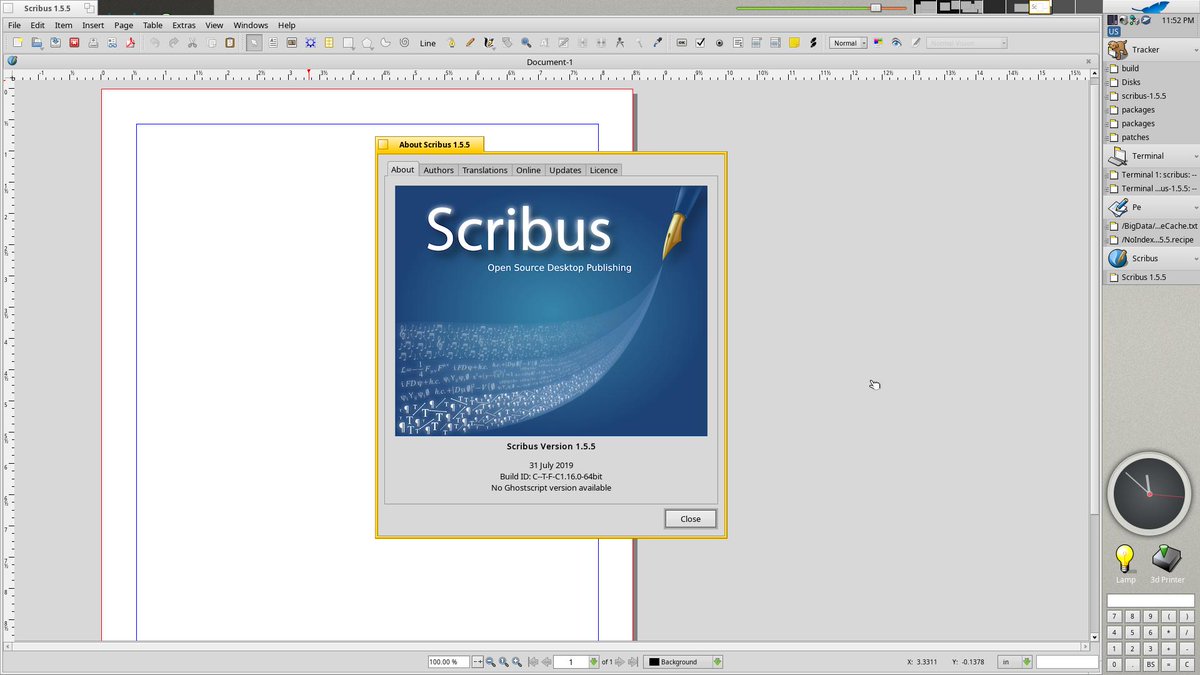This screenshot has height=675, width=1200.
Task: Select the yellow Text Annotation tool
Action: pos(794,43)
